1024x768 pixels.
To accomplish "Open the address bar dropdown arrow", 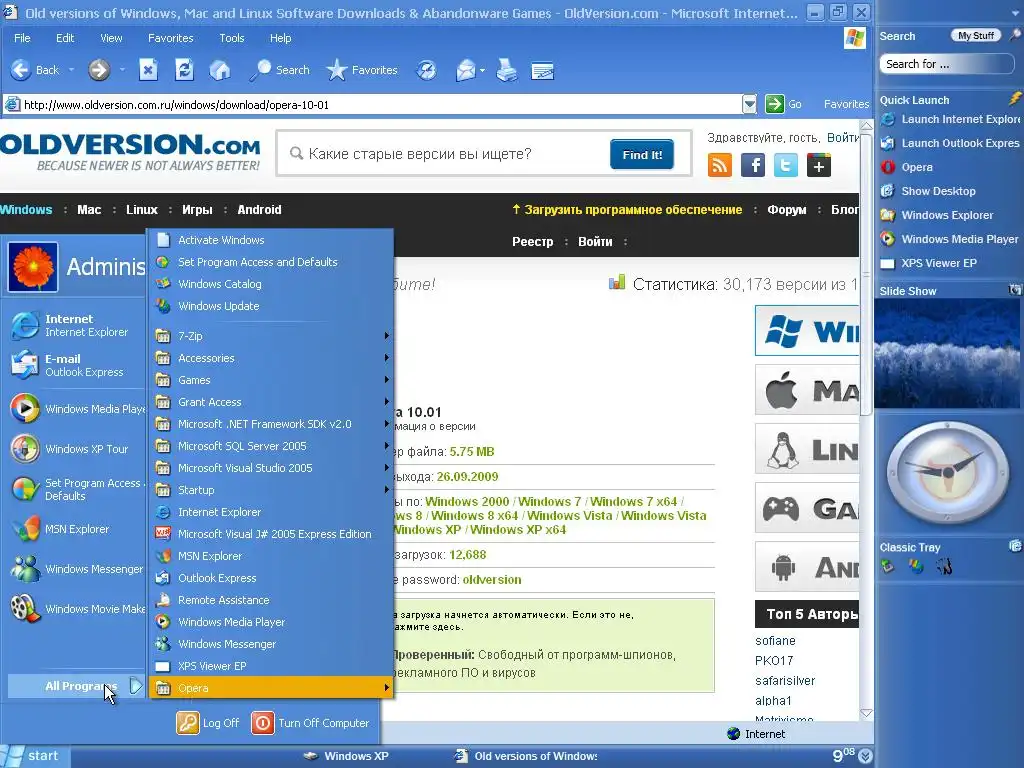I will 749,104.
